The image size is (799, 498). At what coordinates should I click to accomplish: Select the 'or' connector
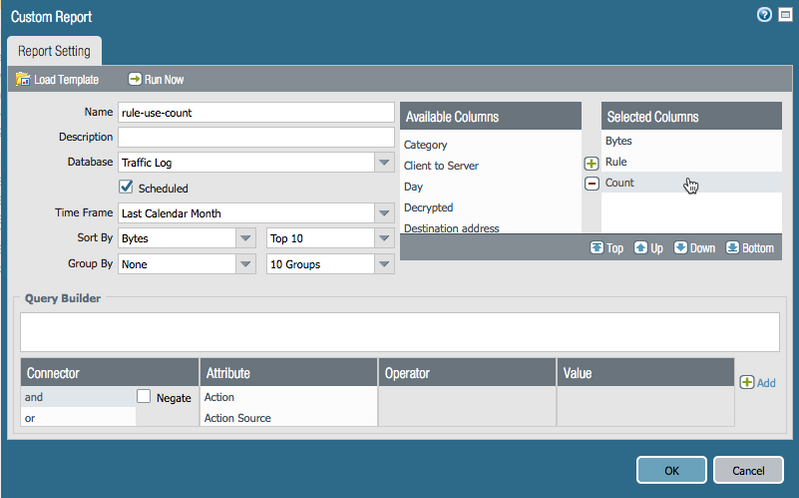tap(78, 418)
